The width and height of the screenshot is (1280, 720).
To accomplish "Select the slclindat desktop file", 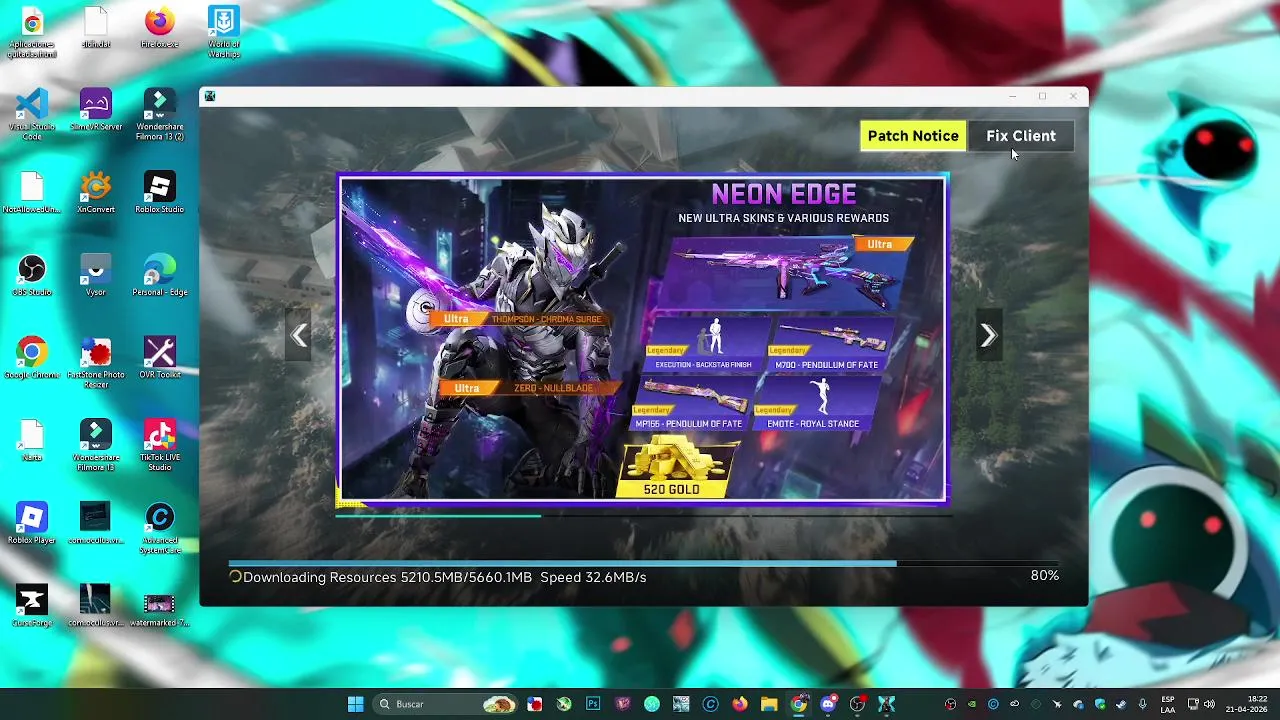I will coord(96,28).
